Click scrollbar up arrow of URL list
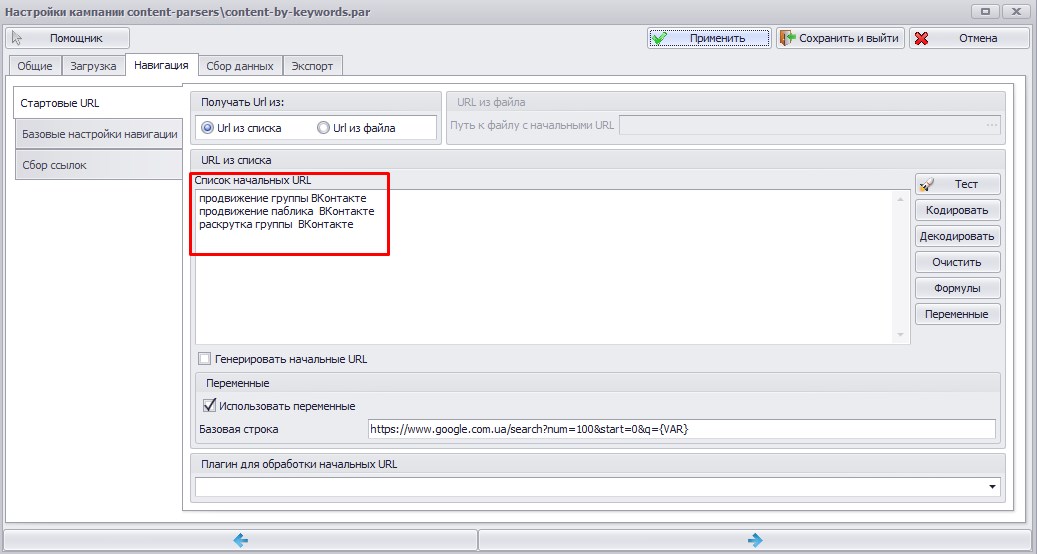Screen dimensions: 1037x554 pos(900,199)
